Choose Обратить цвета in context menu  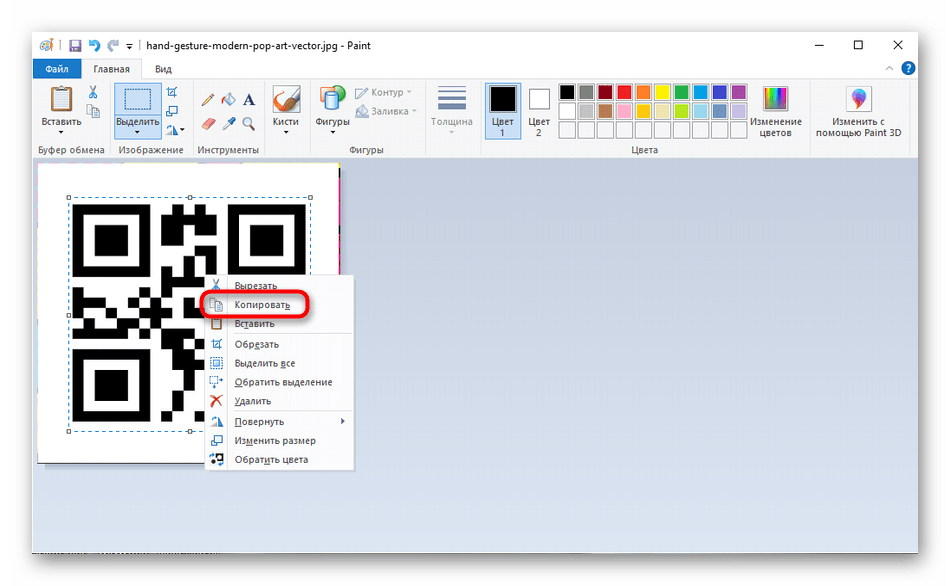pyautogui.click(x=279, y=459)
